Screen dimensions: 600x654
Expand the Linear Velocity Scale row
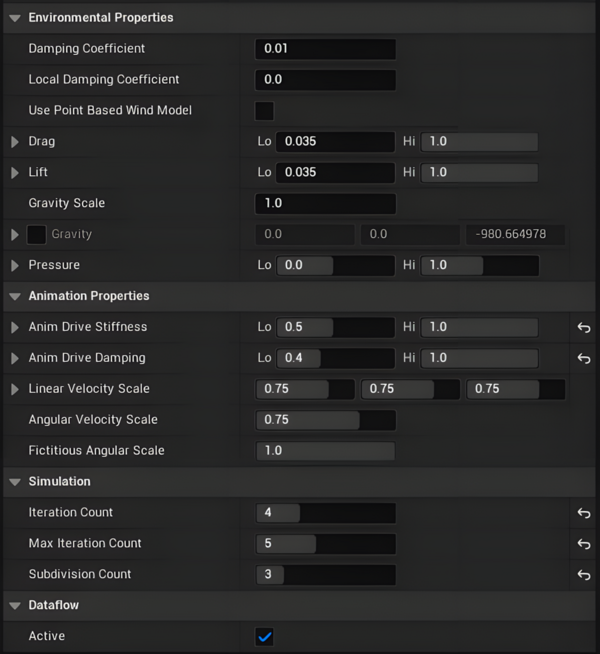15,389
